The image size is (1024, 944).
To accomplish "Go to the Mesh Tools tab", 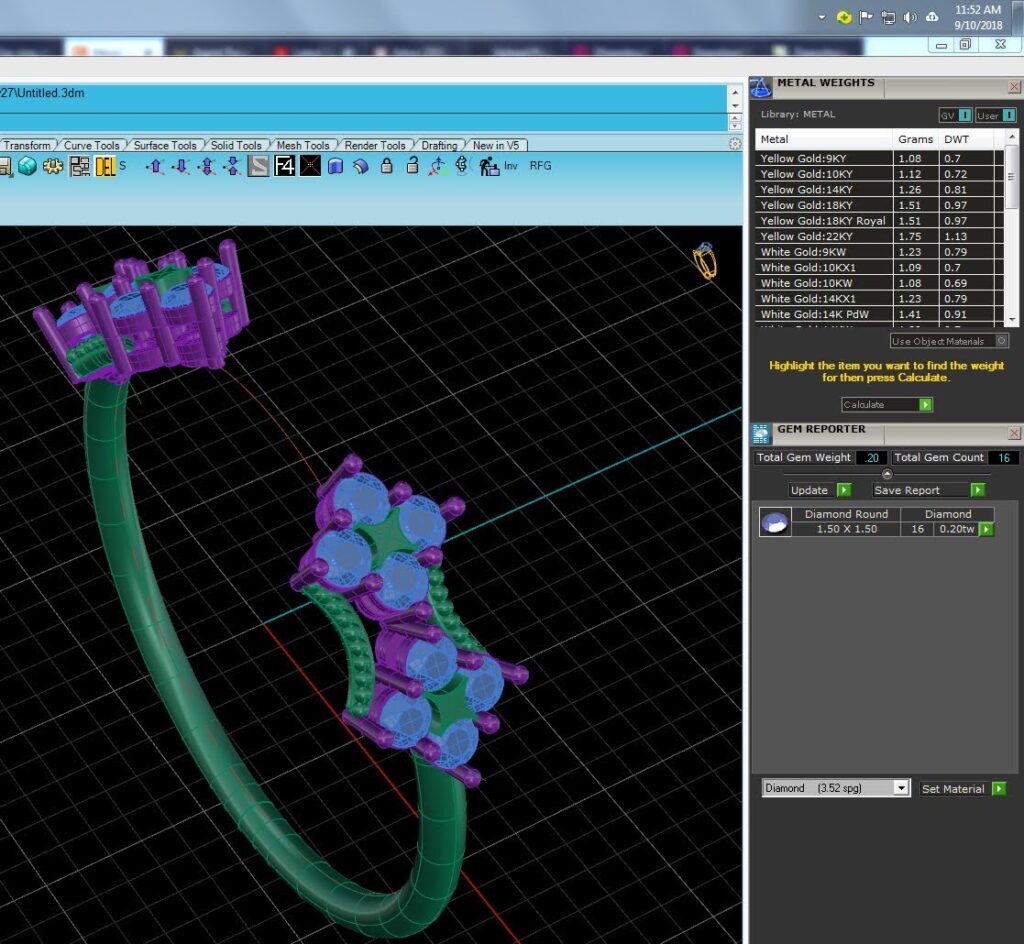I will point(302,146).
